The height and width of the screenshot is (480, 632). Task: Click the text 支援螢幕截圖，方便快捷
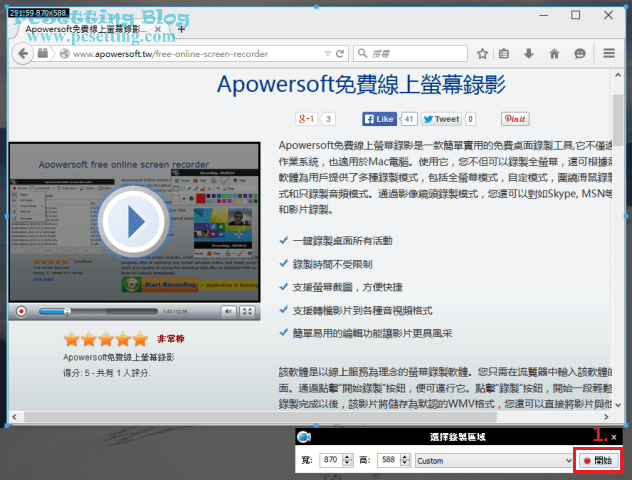coord(347,287)
